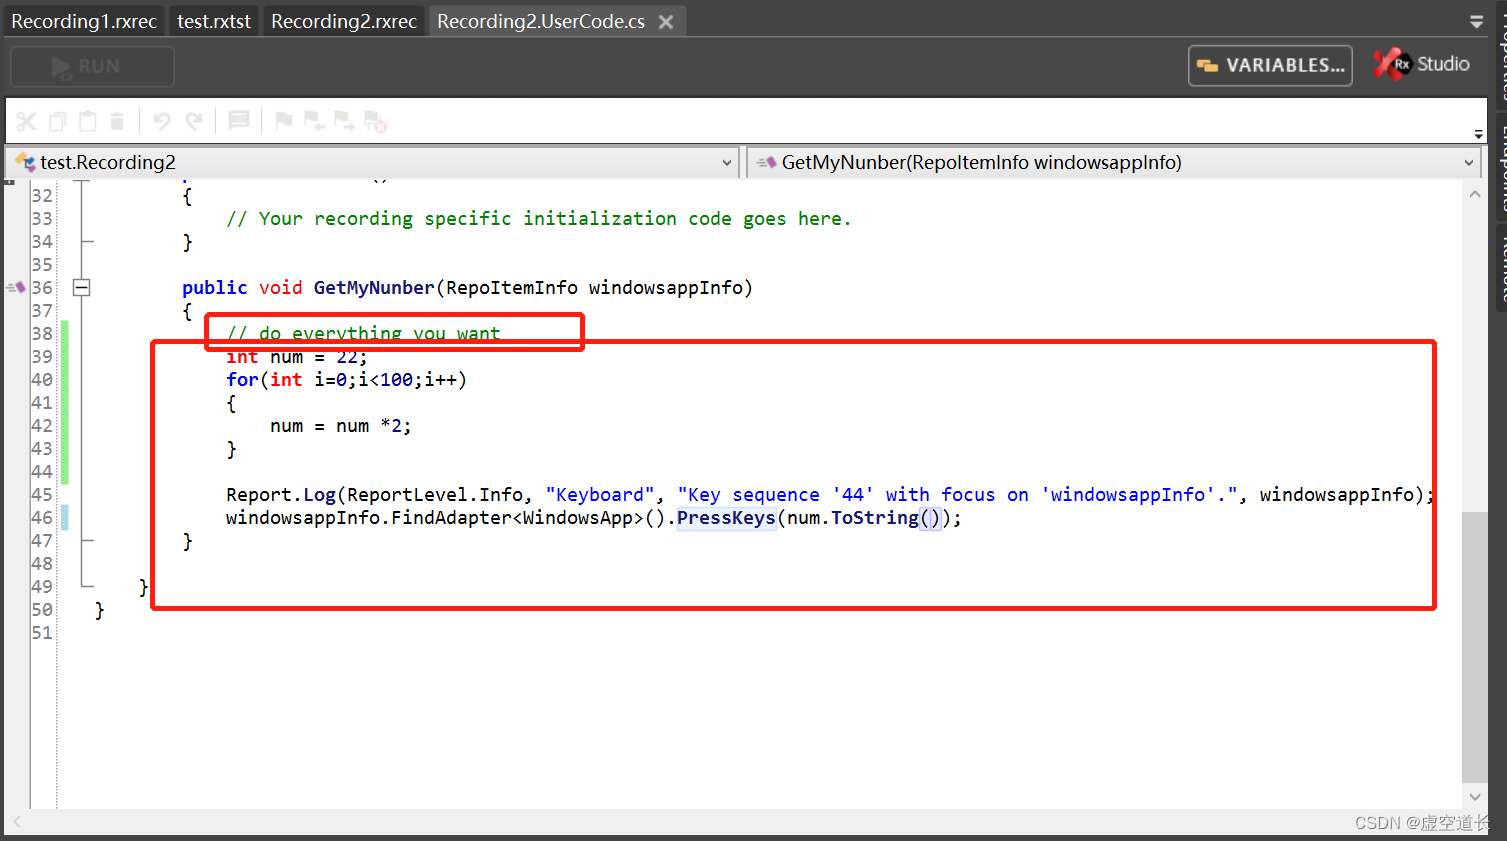
Task: Click the Cut scissors toolbar icon
Action: [26, 121]
